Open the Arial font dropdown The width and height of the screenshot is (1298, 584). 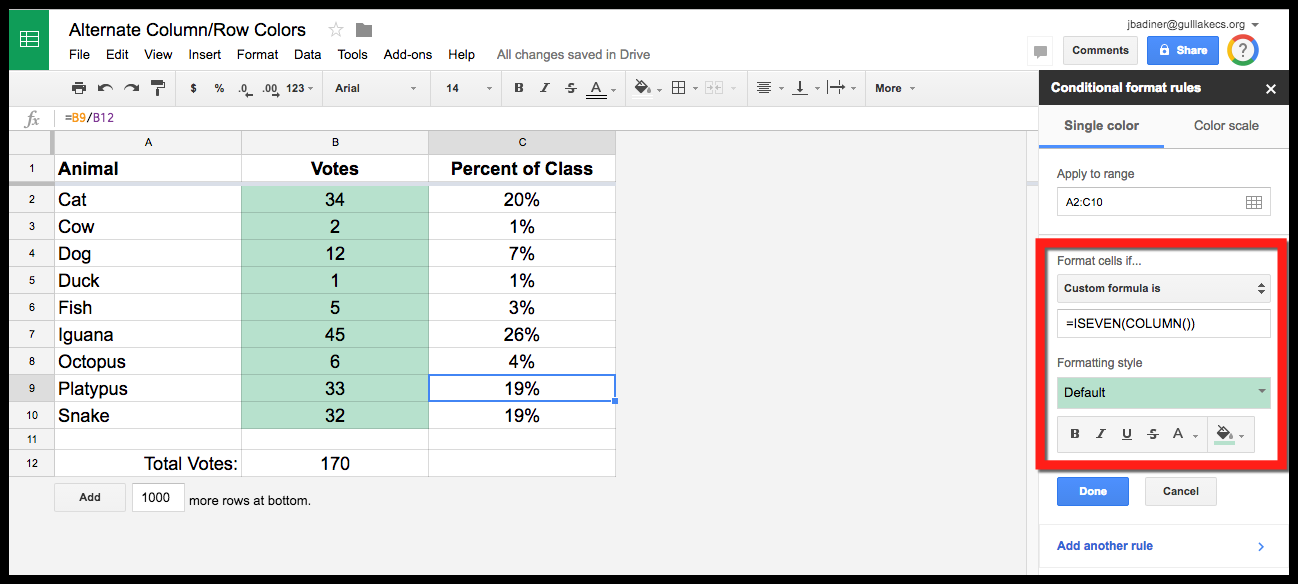pyautogui.click(x=376, y=88)
